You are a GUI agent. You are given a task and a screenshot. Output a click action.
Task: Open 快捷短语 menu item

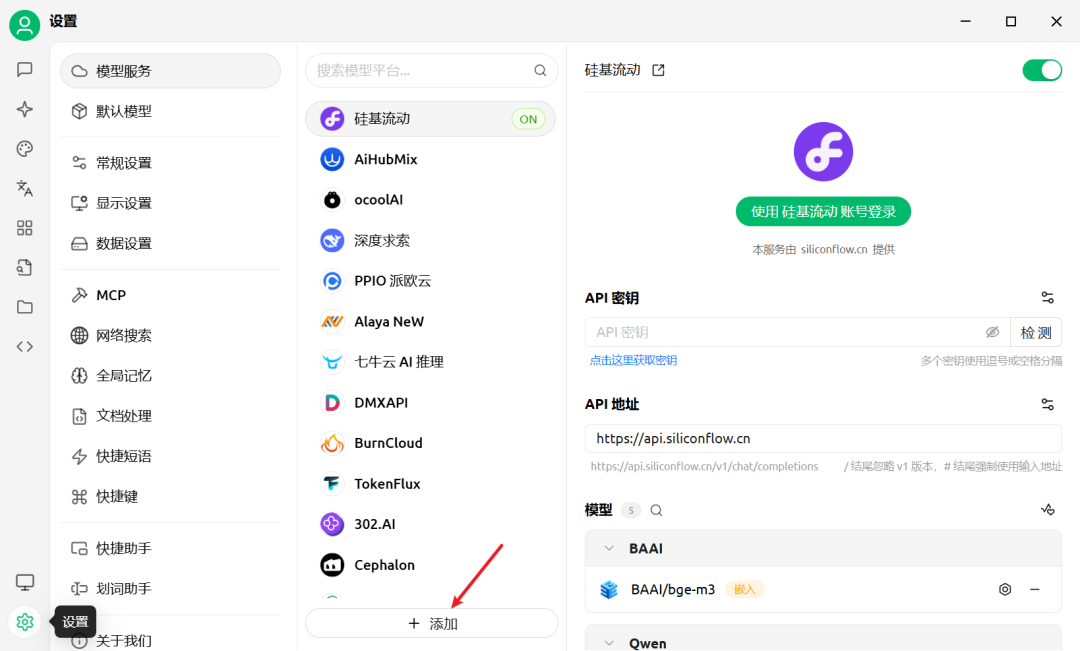tap(170, 456)
